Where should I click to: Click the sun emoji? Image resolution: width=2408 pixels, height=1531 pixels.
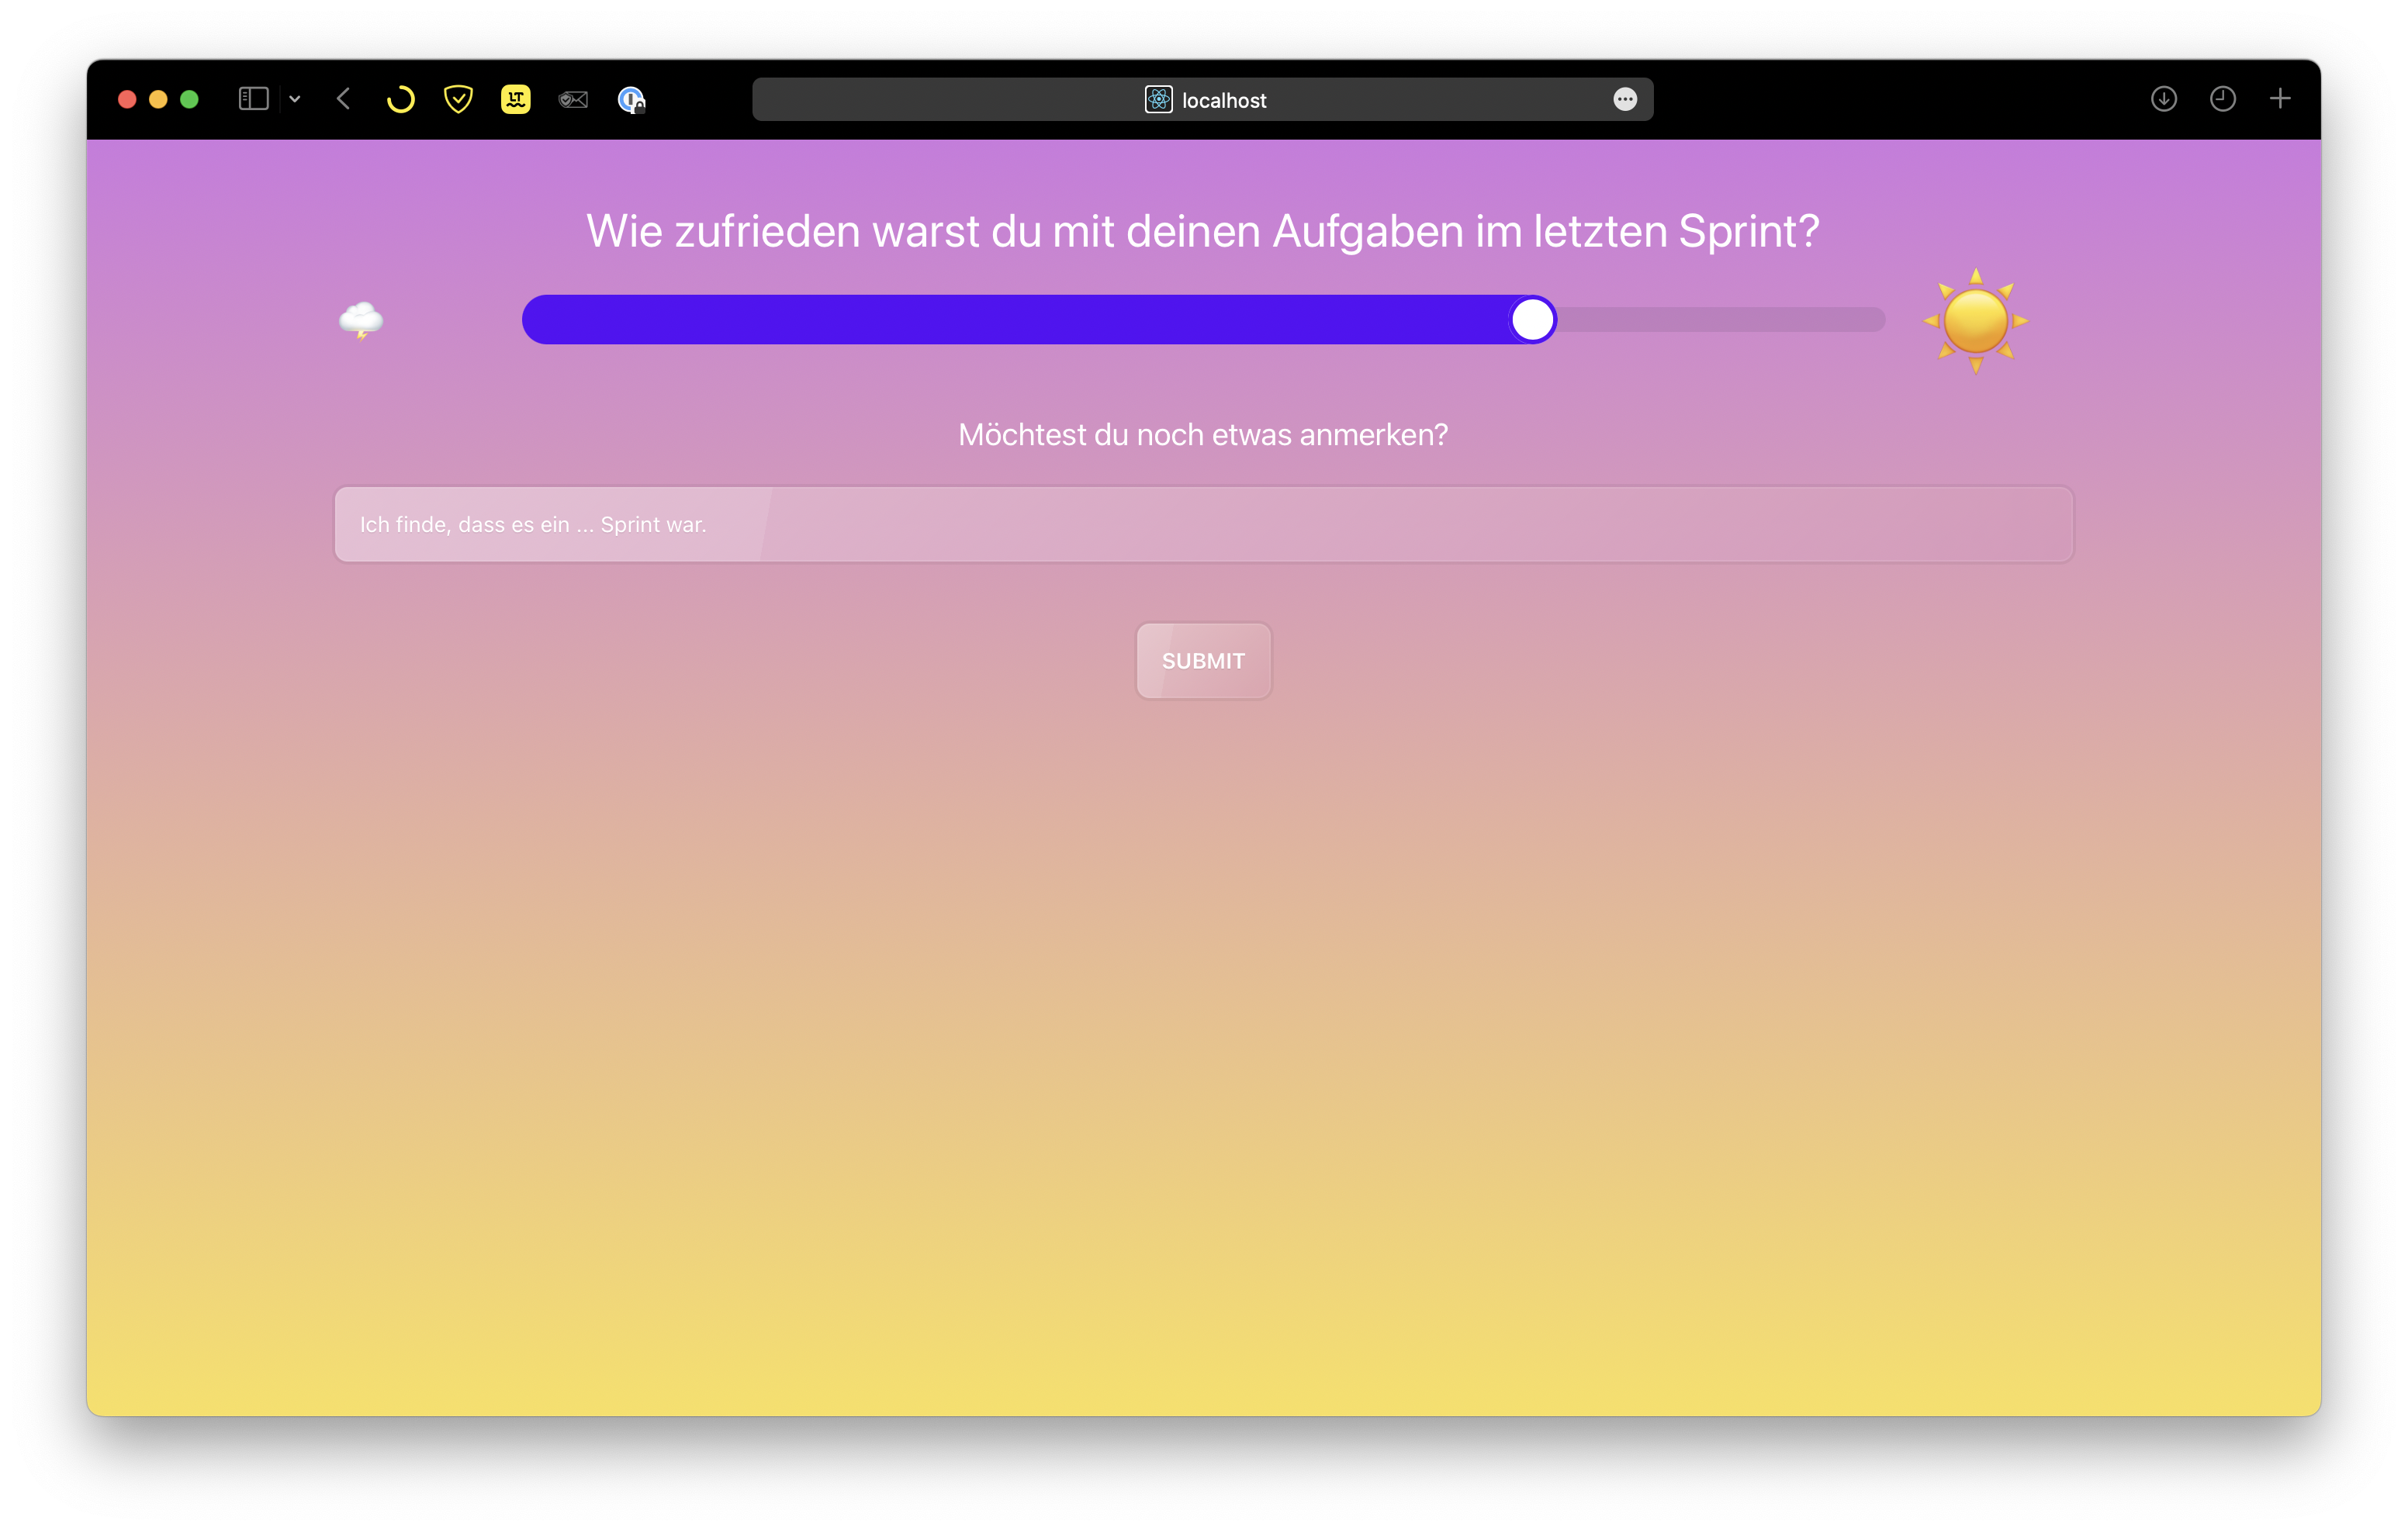point(1975,321)
